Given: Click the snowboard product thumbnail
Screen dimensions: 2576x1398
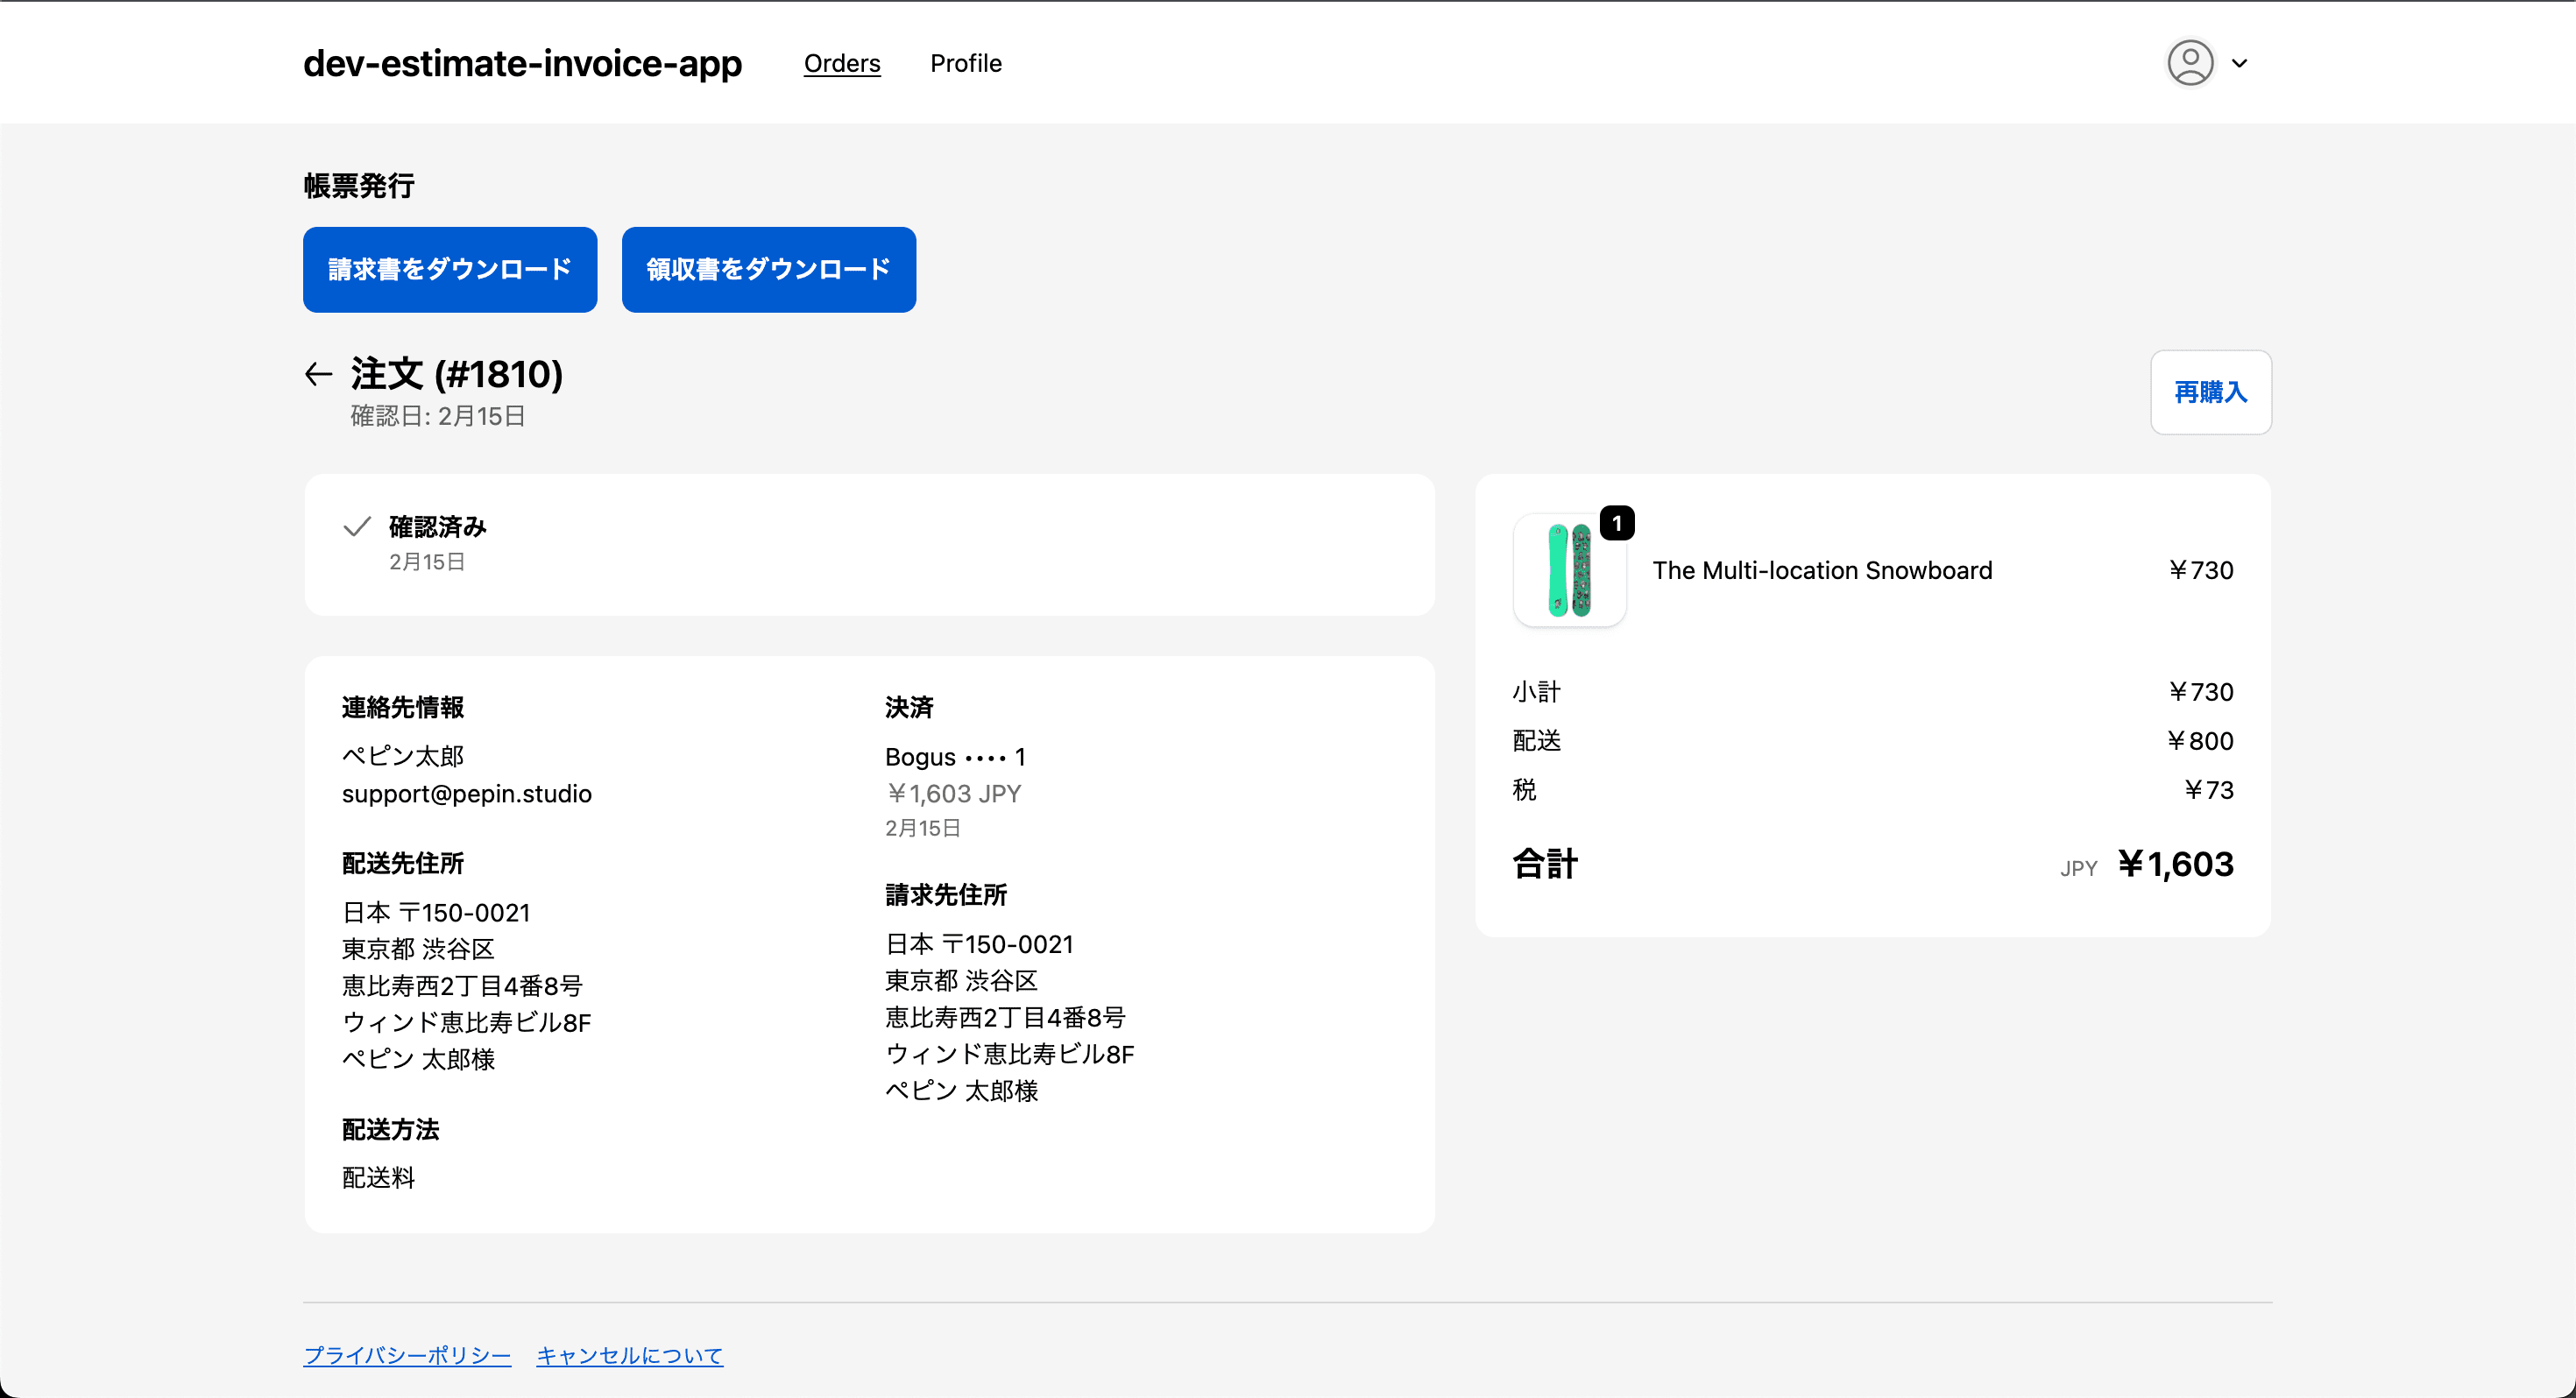Looking at the screenshot, I should point(1568,570).
